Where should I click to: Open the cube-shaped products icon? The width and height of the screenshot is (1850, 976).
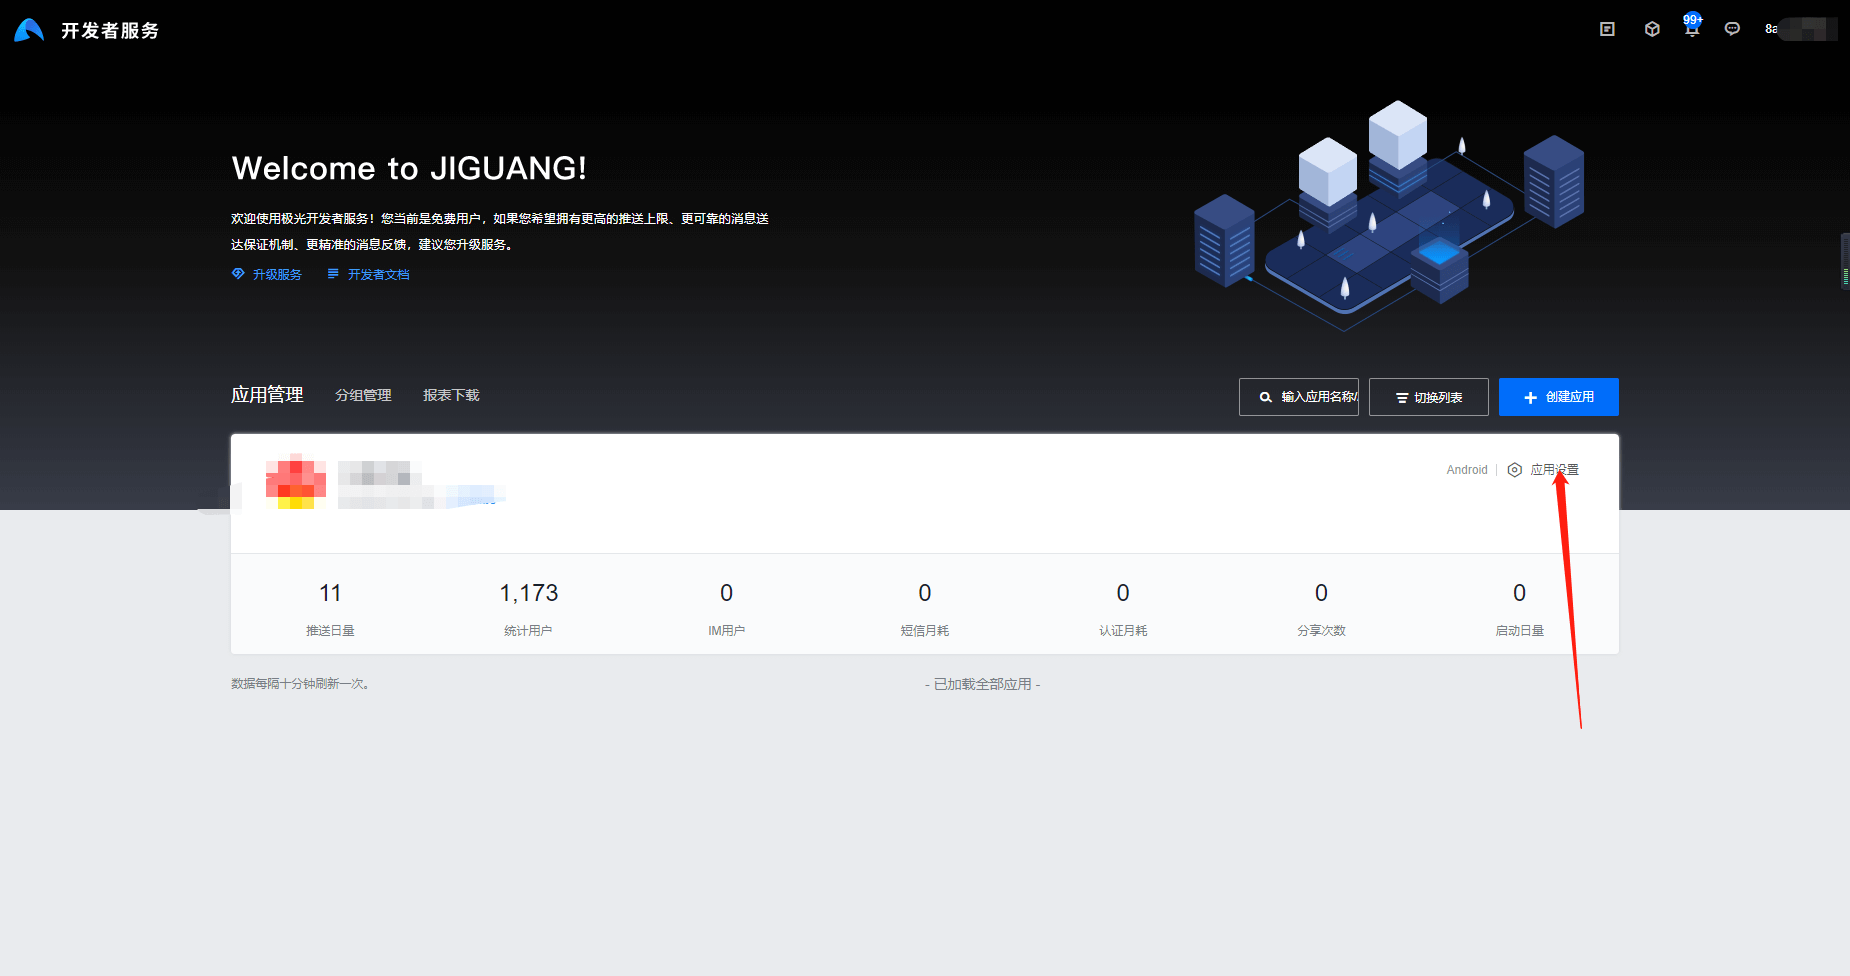[1652, 29]
